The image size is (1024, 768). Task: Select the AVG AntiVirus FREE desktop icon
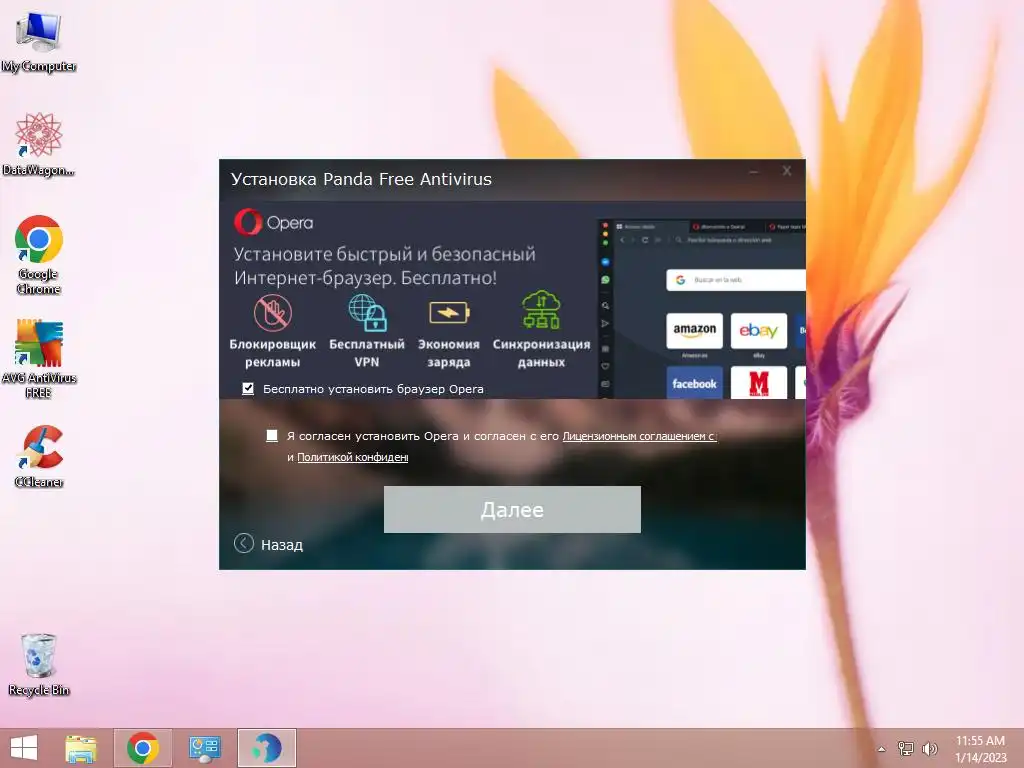coord(39,359)
